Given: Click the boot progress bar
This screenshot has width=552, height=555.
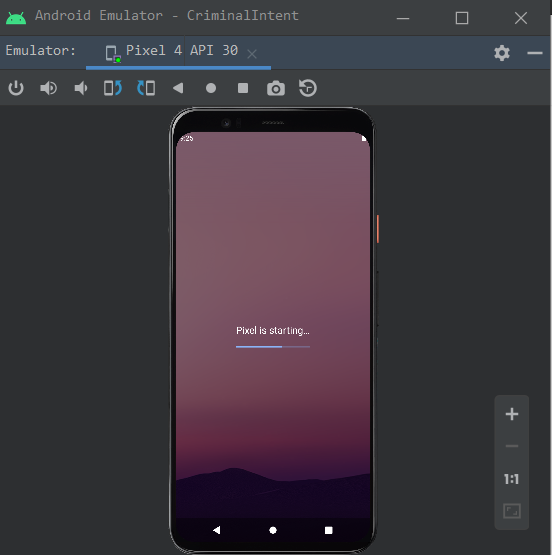Looking at the screenshot, I should [273, 347].
